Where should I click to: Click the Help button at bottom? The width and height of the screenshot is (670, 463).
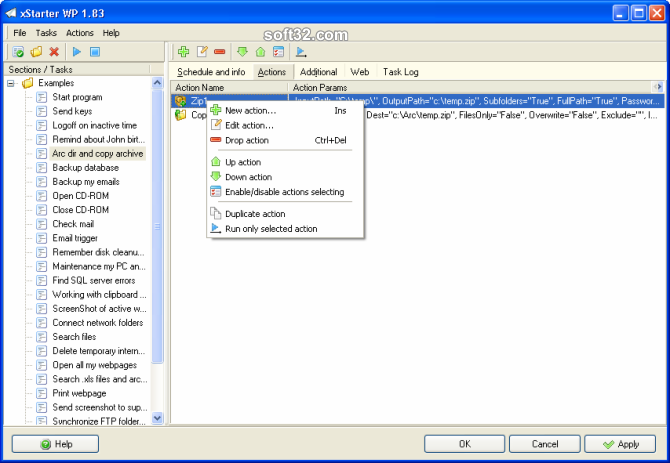[55, 444]
